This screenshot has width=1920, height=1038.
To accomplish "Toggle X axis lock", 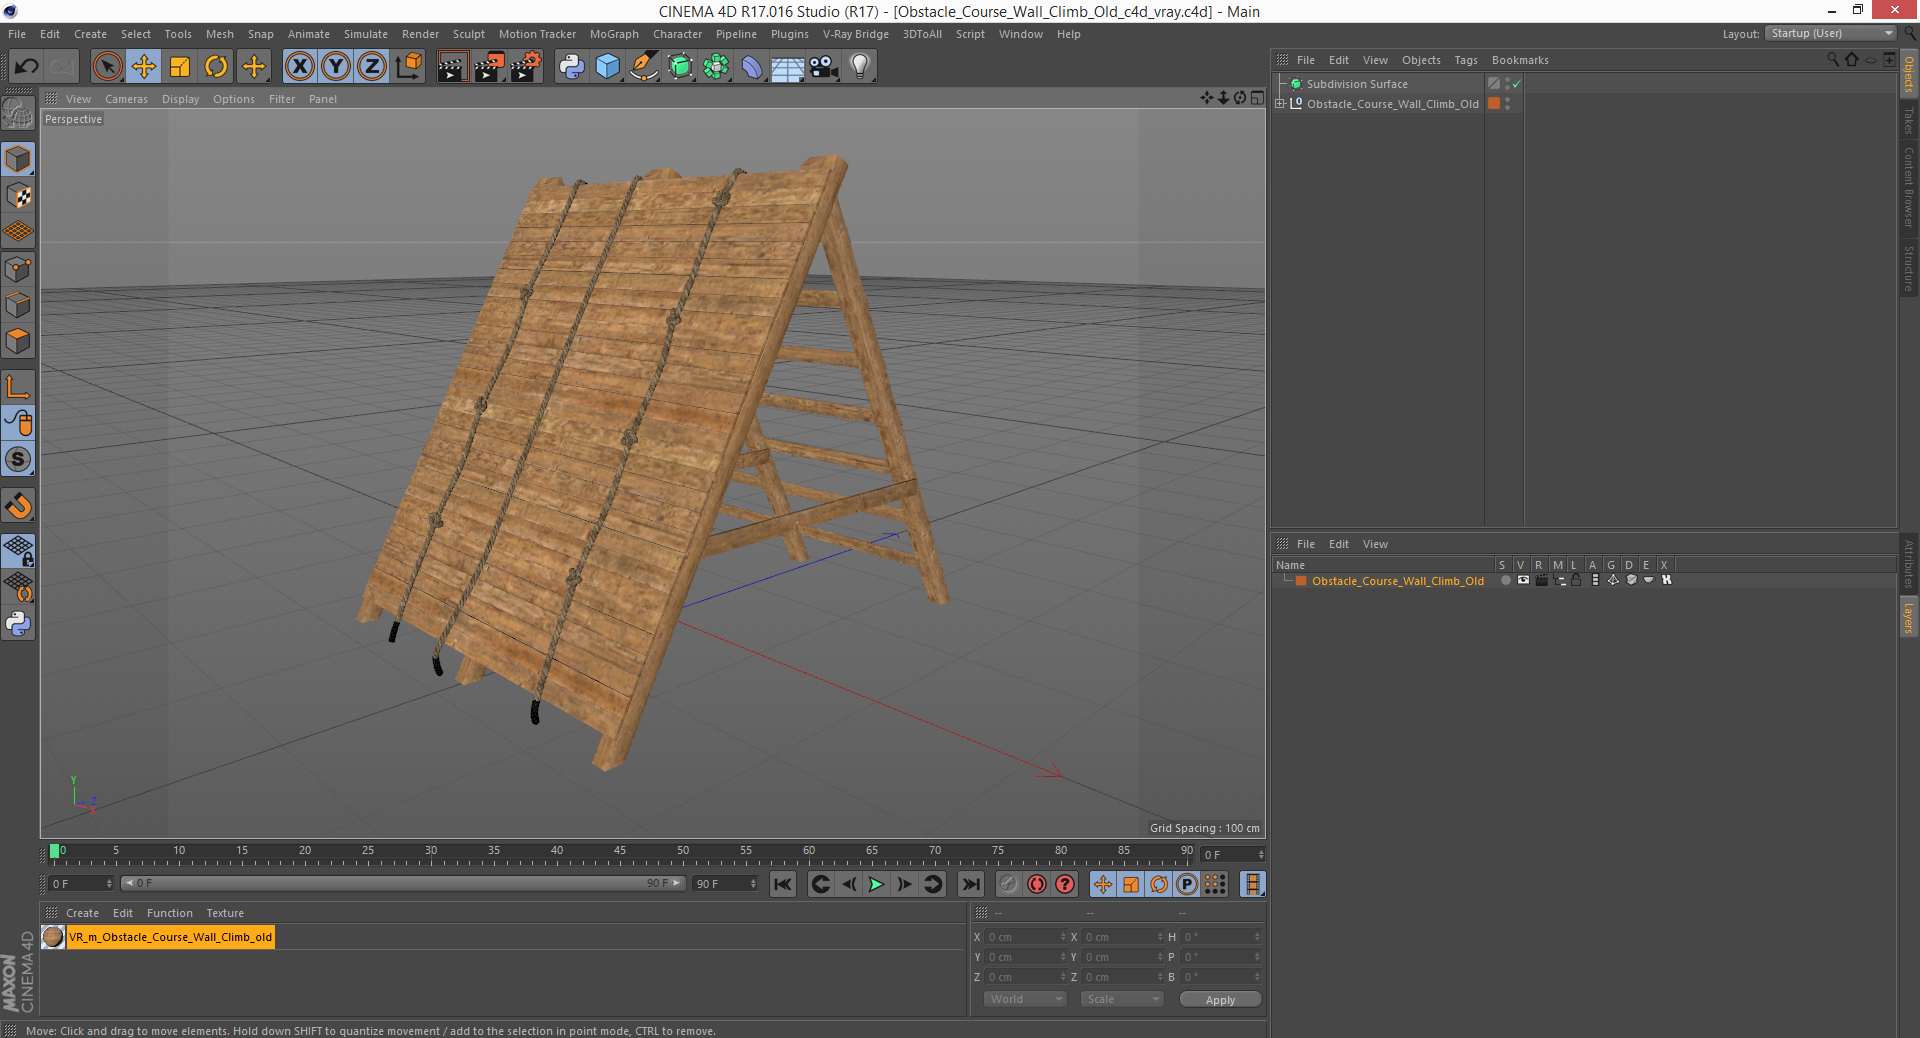I will point(299,67).
